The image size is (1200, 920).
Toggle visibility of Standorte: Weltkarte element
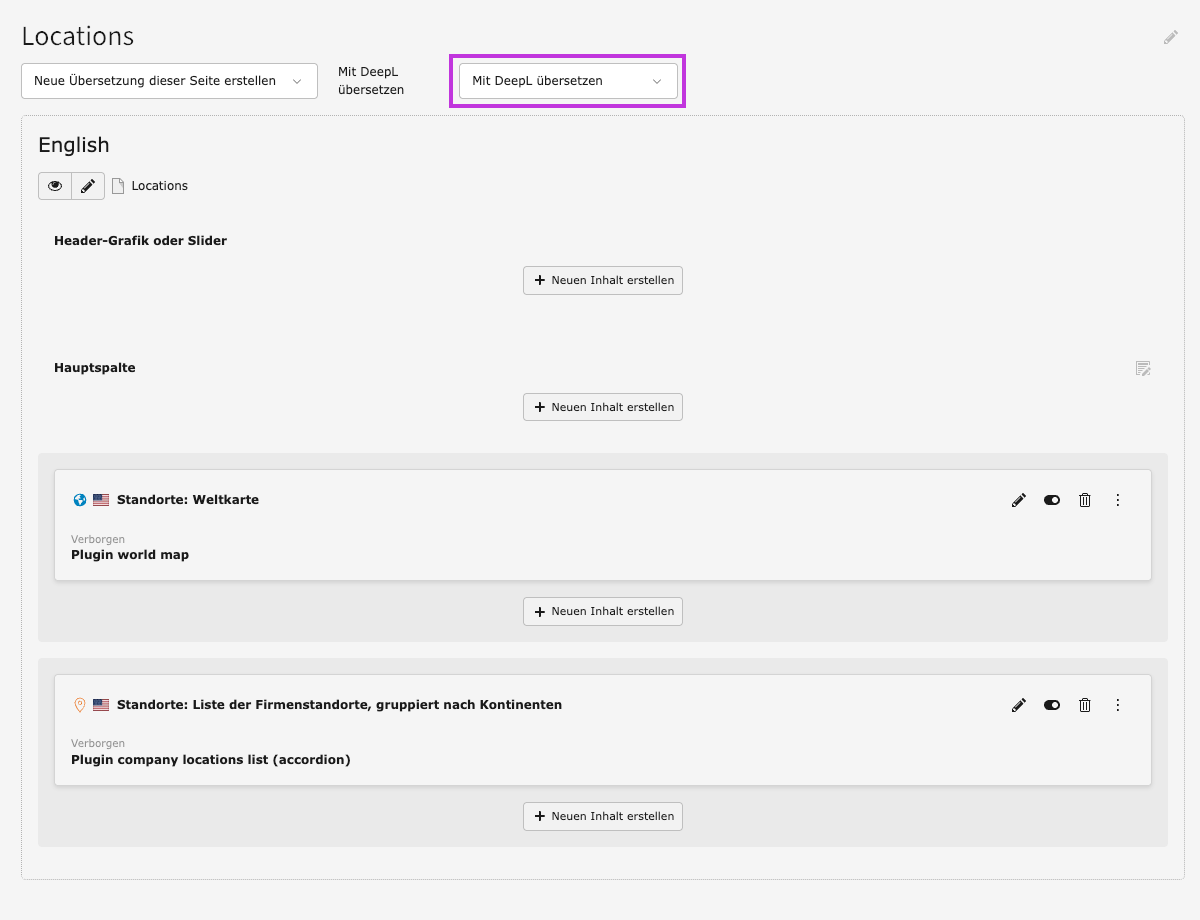coord(1052,500)
